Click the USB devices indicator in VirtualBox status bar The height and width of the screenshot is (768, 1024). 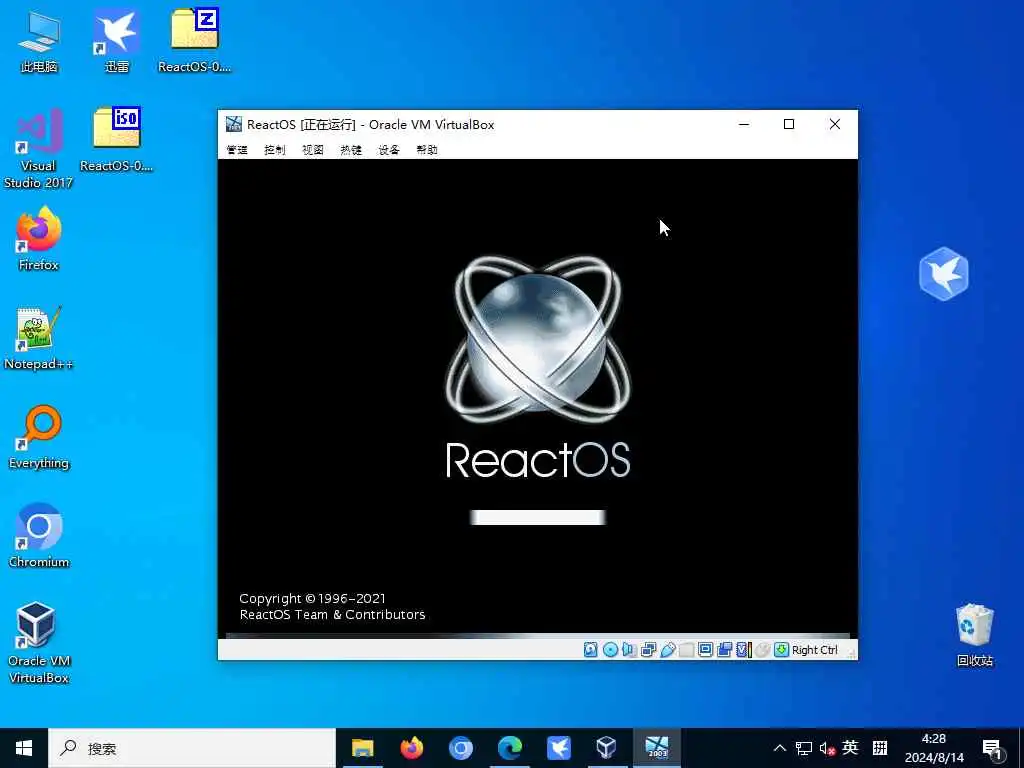tap(667, 650)
